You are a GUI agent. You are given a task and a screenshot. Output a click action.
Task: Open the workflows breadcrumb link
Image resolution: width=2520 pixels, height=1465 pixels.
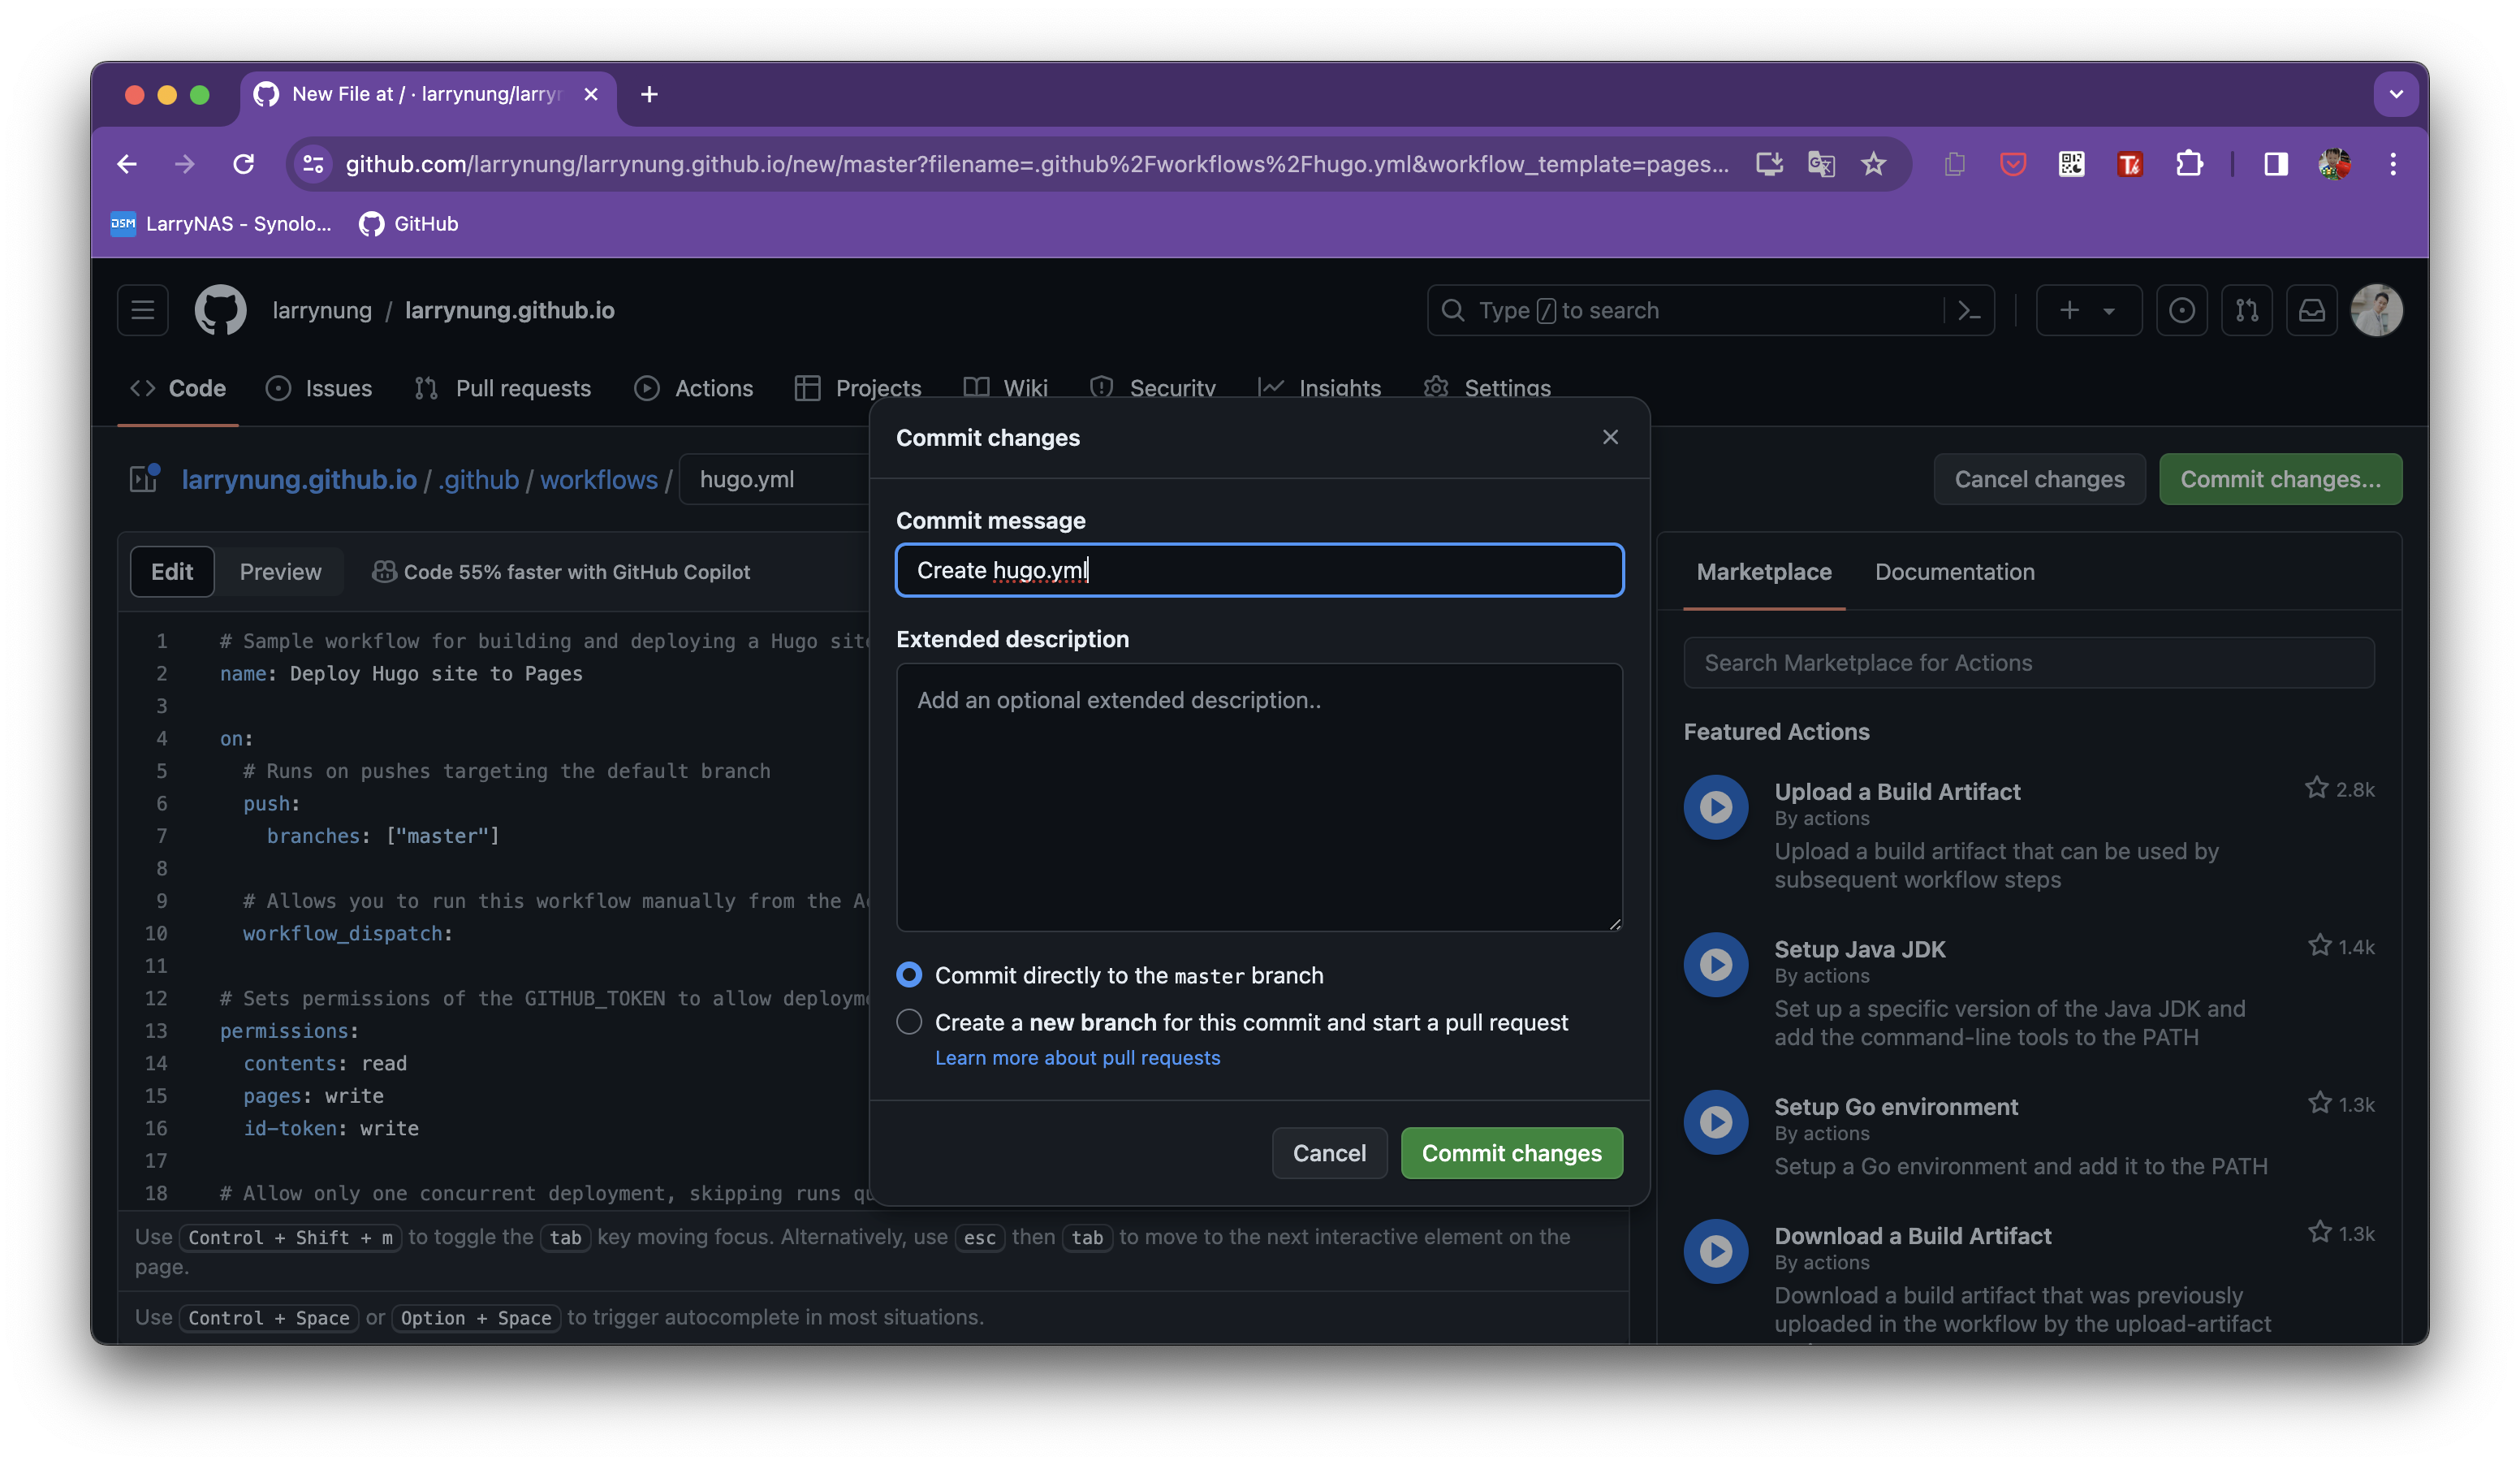[599, 479]
